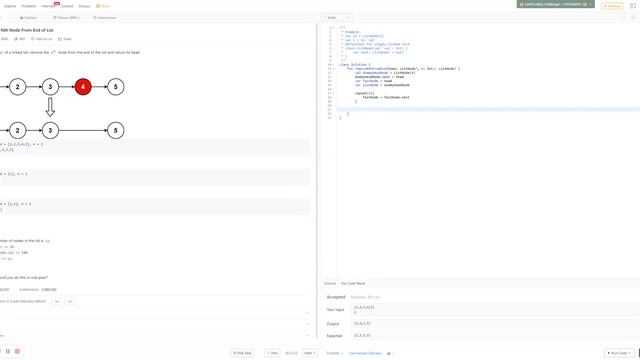640x360 pixels.
Task: Click the empty code line below repeat block
Action: click(488, 109)
